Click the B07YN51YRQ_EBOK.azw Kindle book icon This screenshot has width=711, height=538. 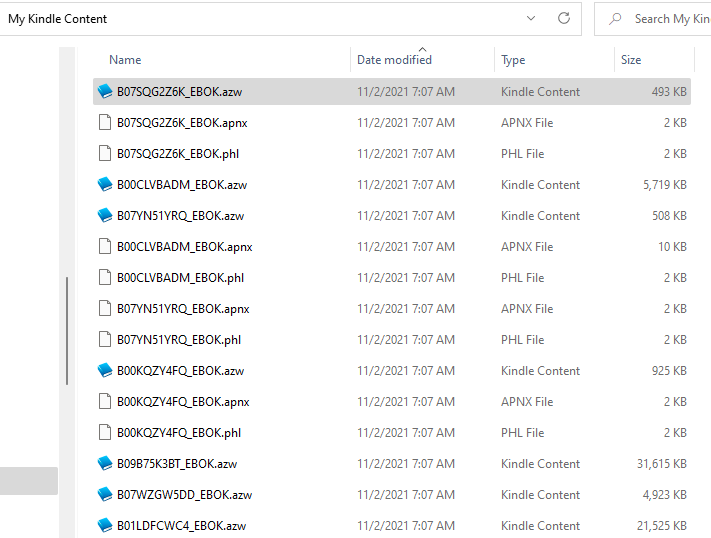105,215
